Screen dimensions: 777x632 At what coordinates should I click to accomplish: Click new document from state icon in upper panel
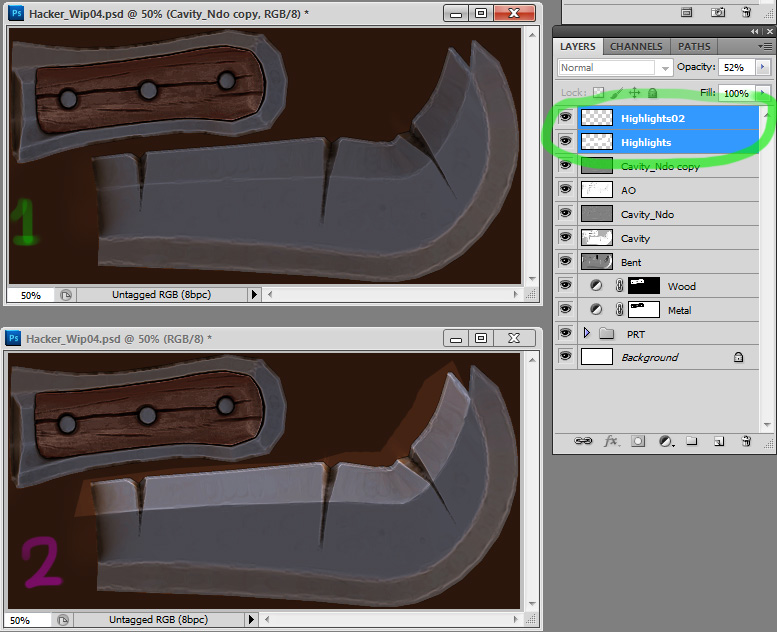[686, 12]
